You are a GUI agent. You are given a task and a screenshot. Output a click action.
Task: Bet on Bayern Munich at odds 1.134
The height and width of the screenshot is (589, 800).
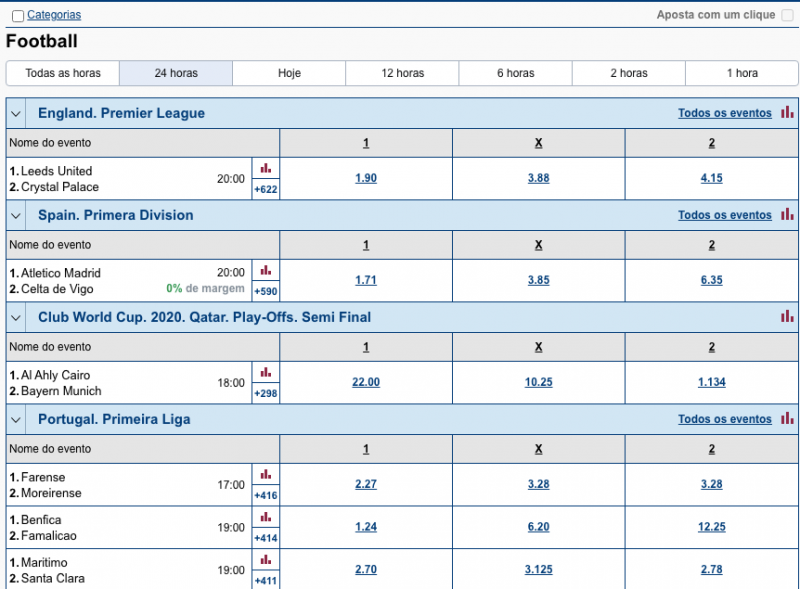(711, 382)
